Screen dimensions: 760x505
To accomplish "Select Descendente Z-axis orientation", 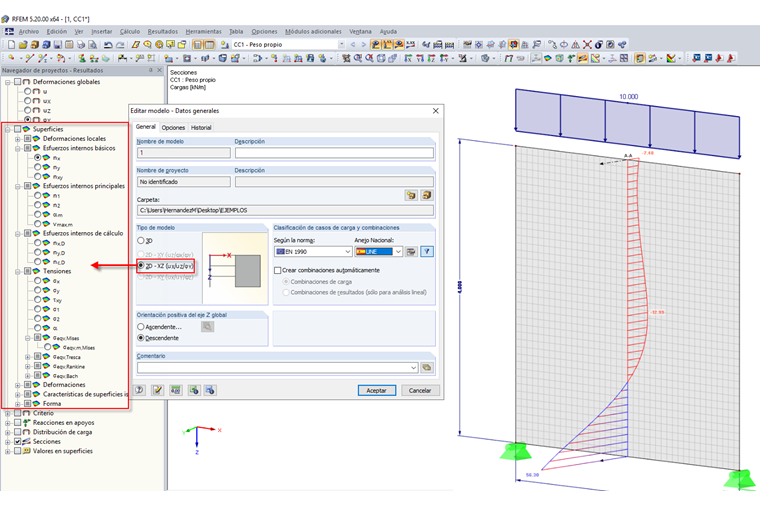I will [141, 338].
